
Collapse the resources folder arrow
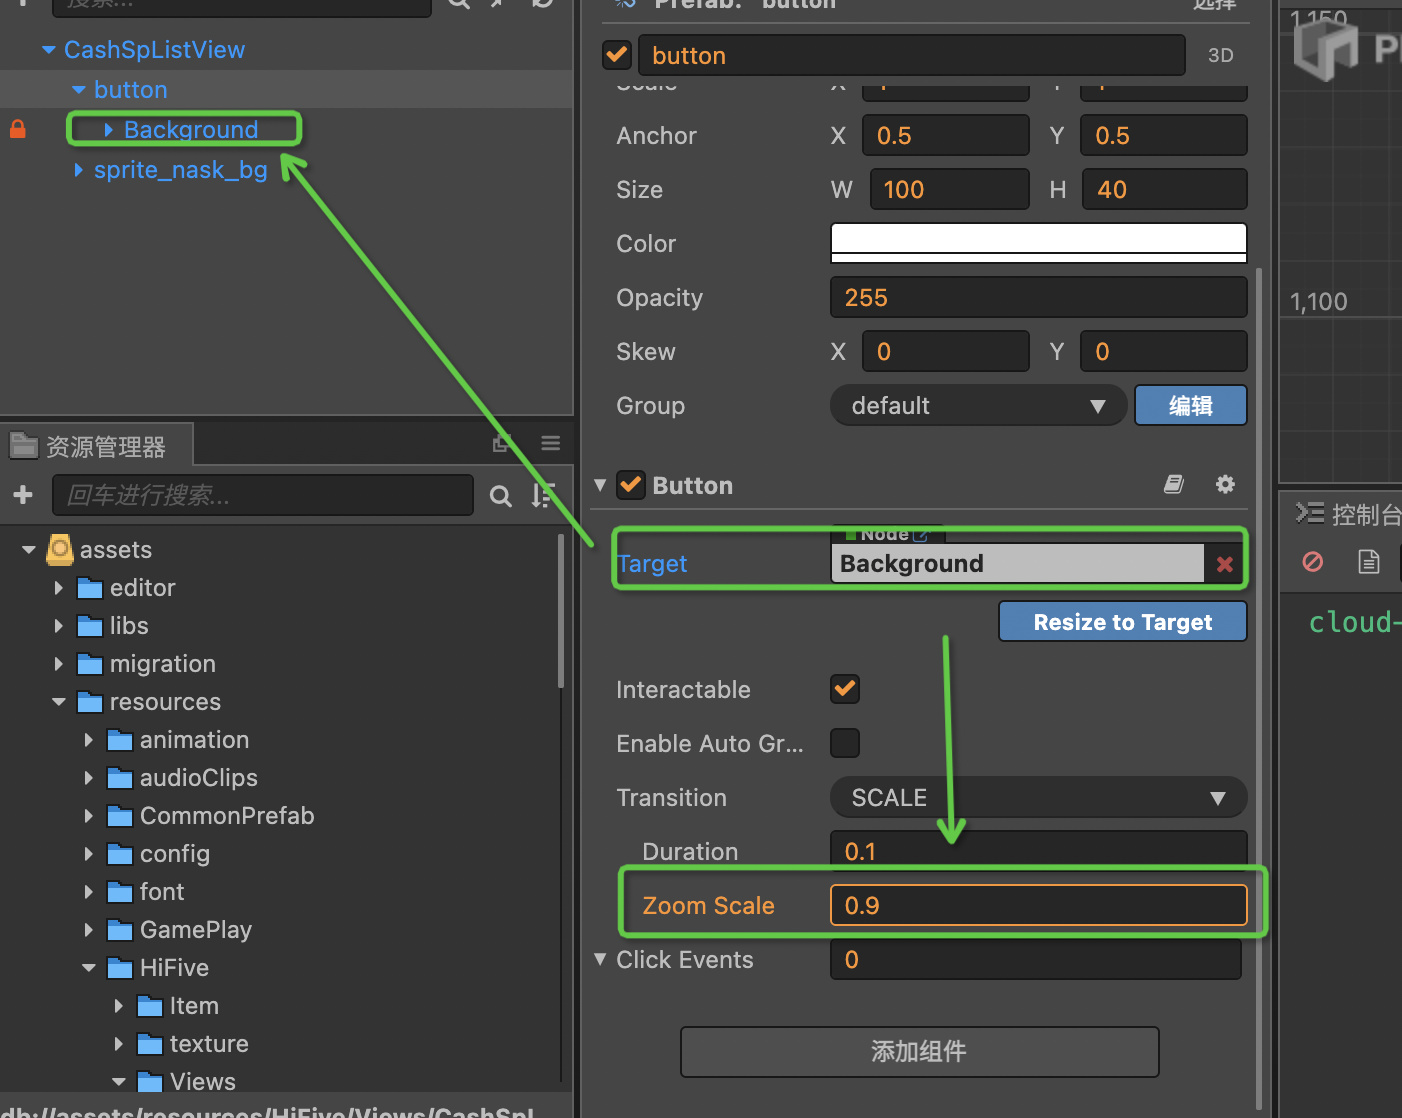[x=58, y=702]
